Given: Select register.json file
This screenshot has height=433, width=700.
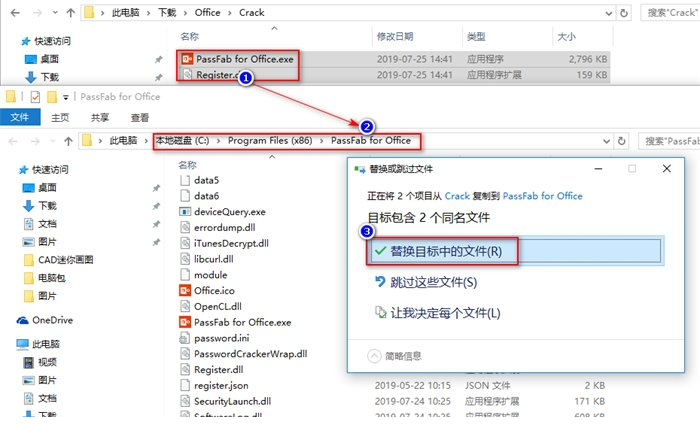Looking at the screenshot, I should point(221,385).
